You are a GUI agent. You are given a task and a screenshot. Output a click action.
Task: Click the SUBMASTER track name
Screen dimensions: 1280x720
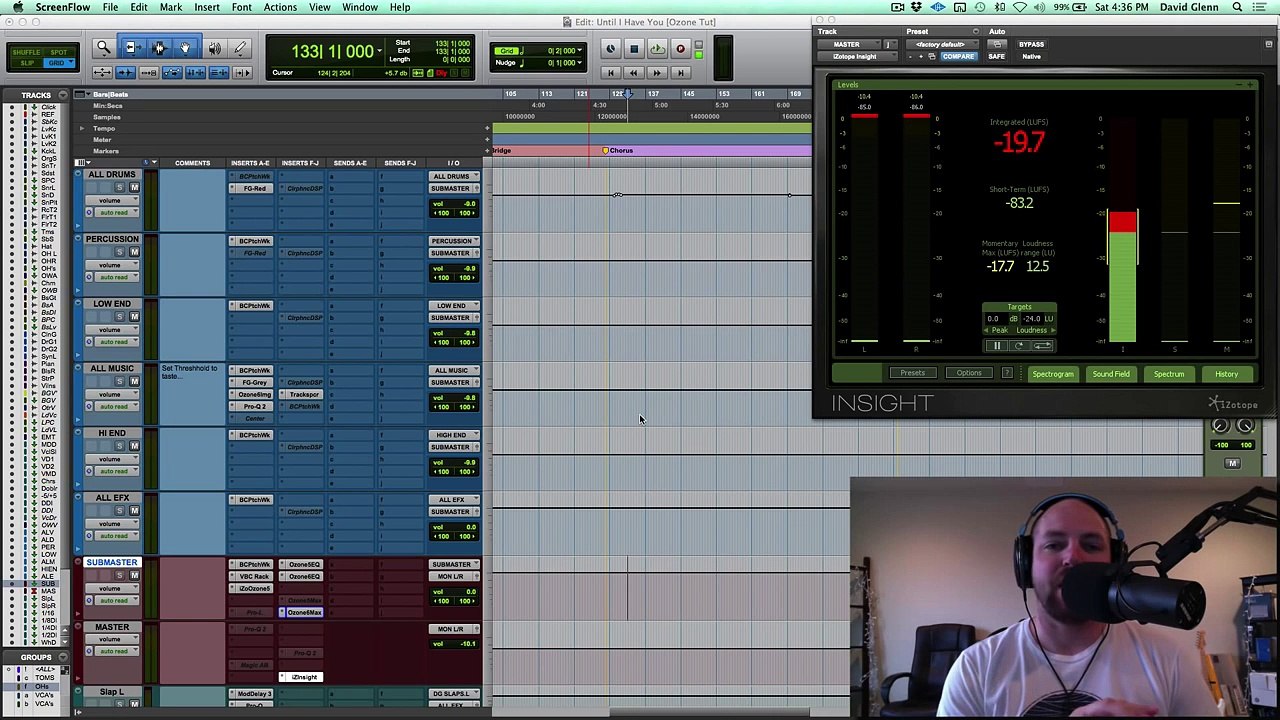tap(112, 563)
